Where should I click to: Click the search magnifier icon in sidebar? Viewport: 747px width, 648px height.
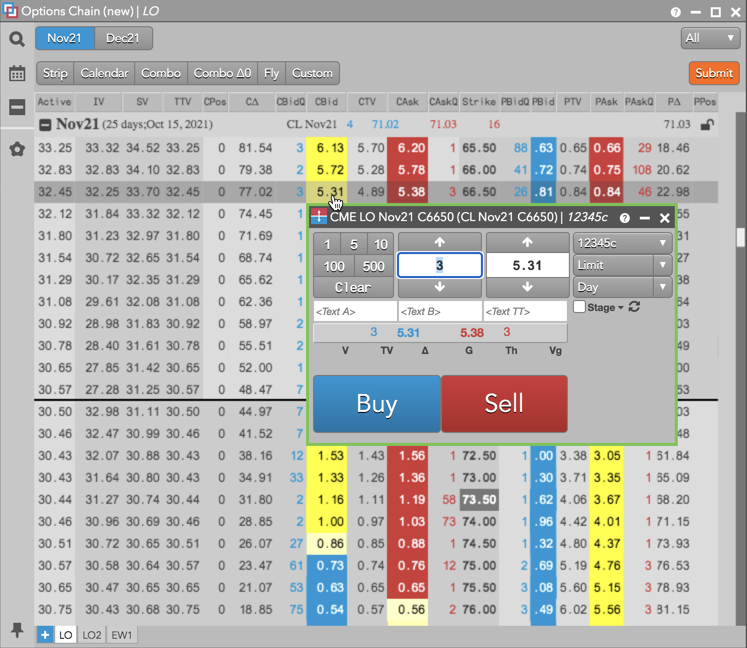point(17,39)
